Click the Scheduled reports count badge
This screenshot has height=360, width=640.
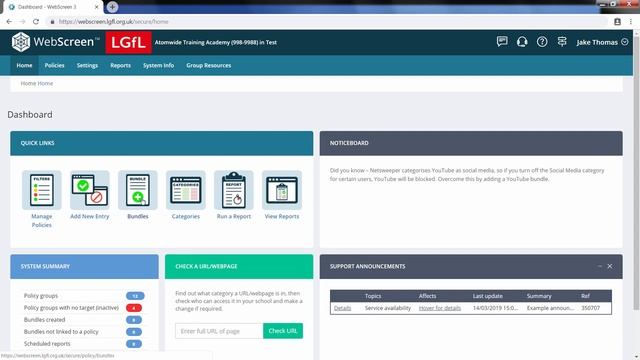pos(134,344)
